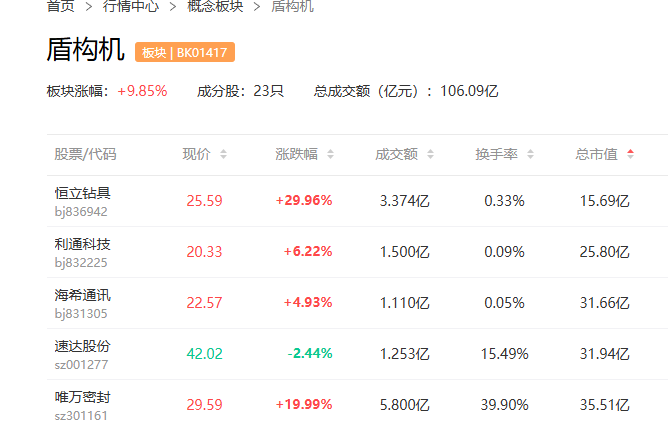Click turnover rate 39.90%
The image size is (668, 429).
504,405
